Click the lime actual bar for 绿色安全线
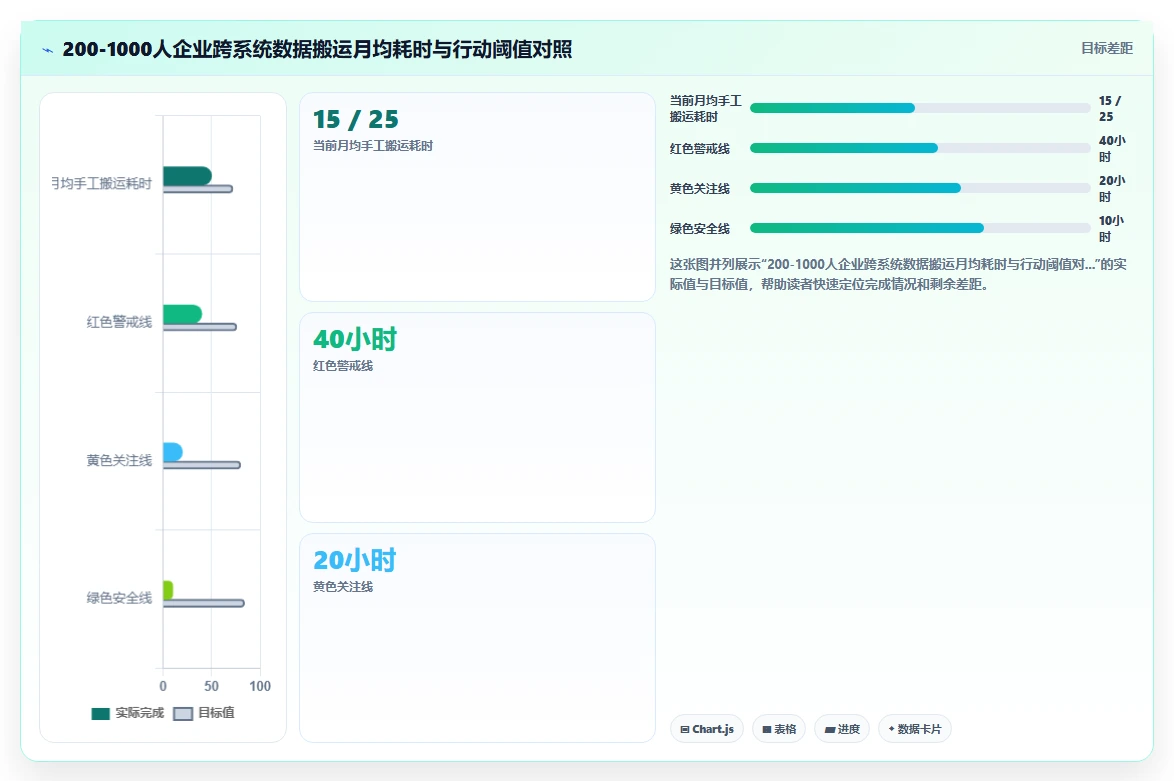 168,590
